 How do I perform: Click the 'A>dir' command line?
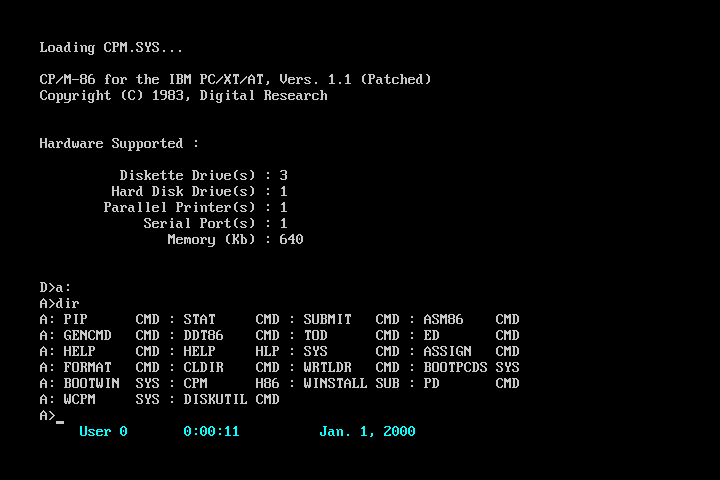tap(59, 304)
